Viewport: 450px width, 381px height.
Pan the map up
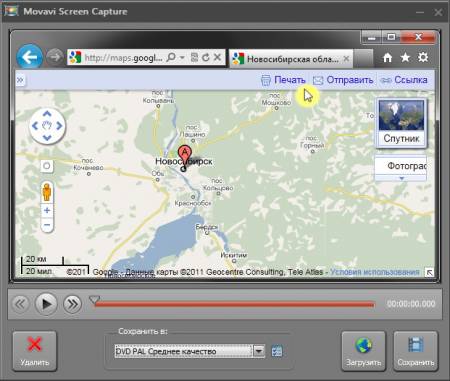coord(47,114)
